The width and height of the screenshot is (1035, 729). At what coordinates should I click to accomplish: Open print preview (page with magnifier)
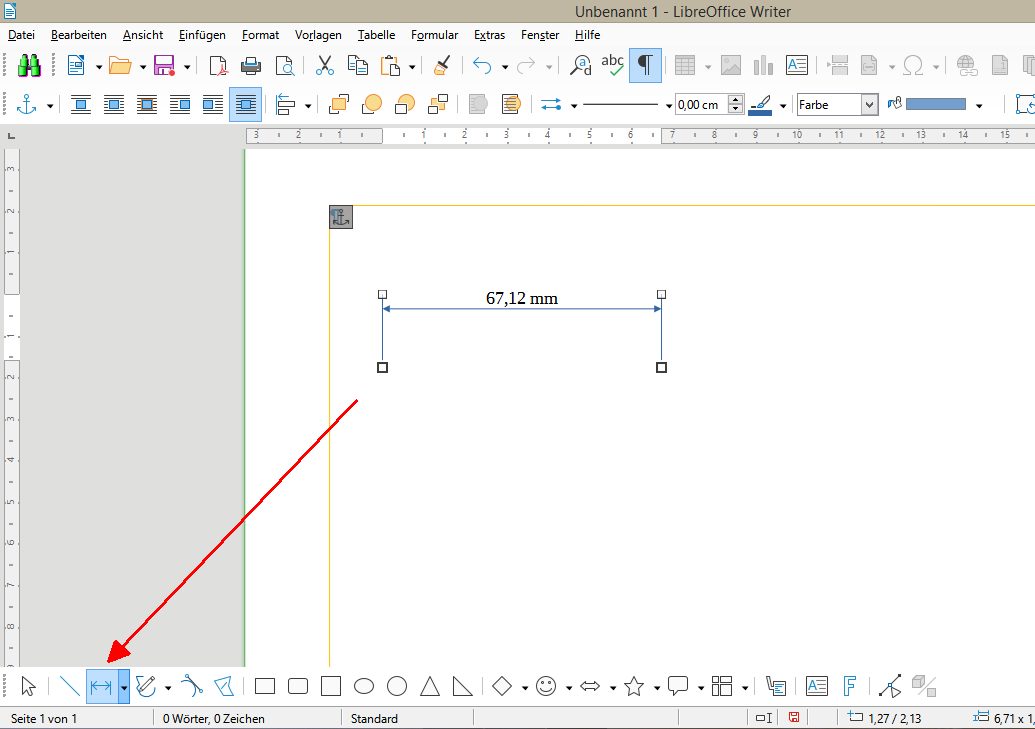284,65
